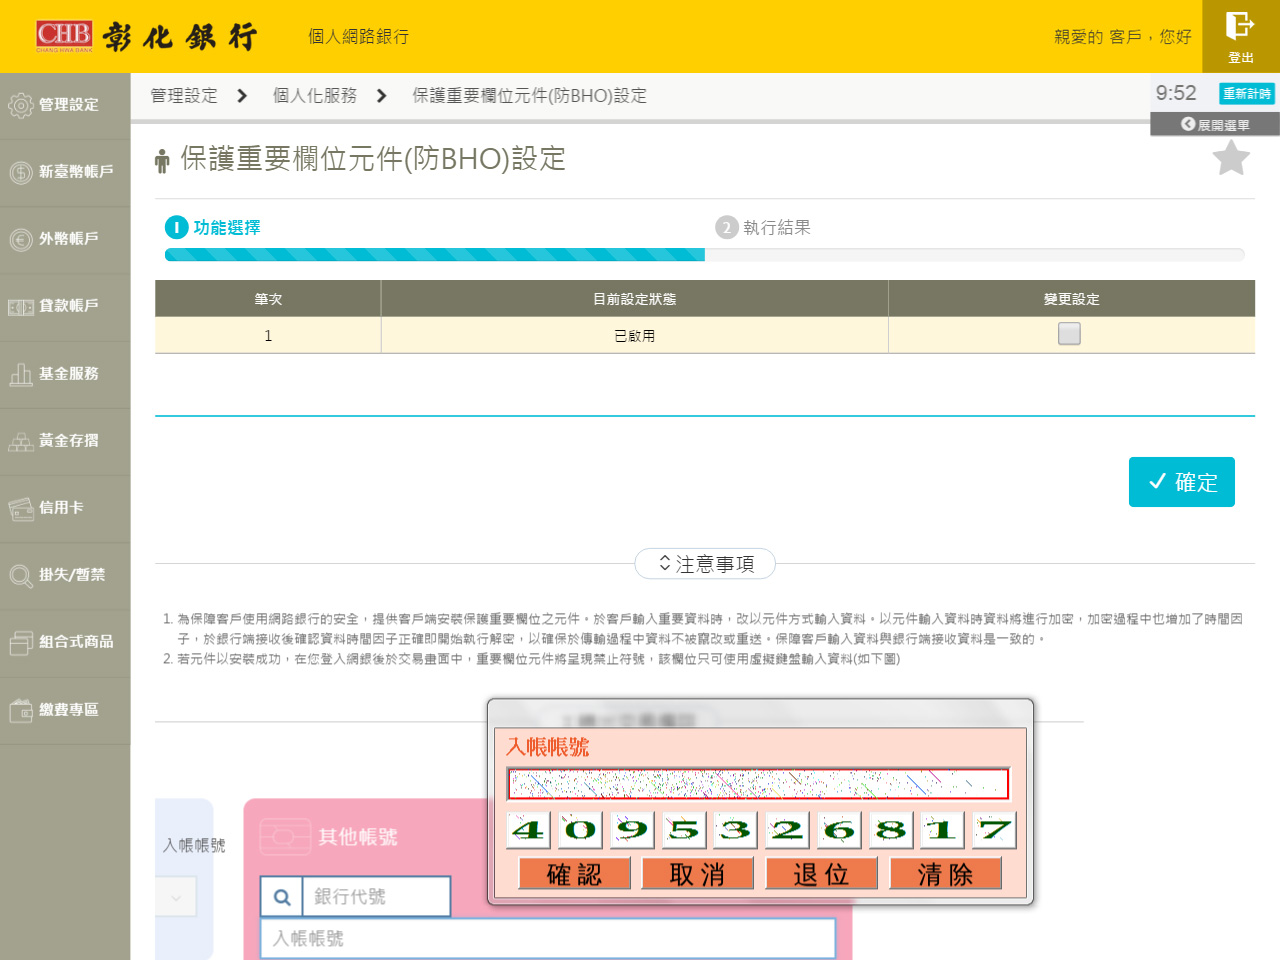Image resolution: width=1280 pixels, height=960 pixels.
Task: Open 新臺幣帳戶 sidebar icon
Action: [x=21, y=172]
